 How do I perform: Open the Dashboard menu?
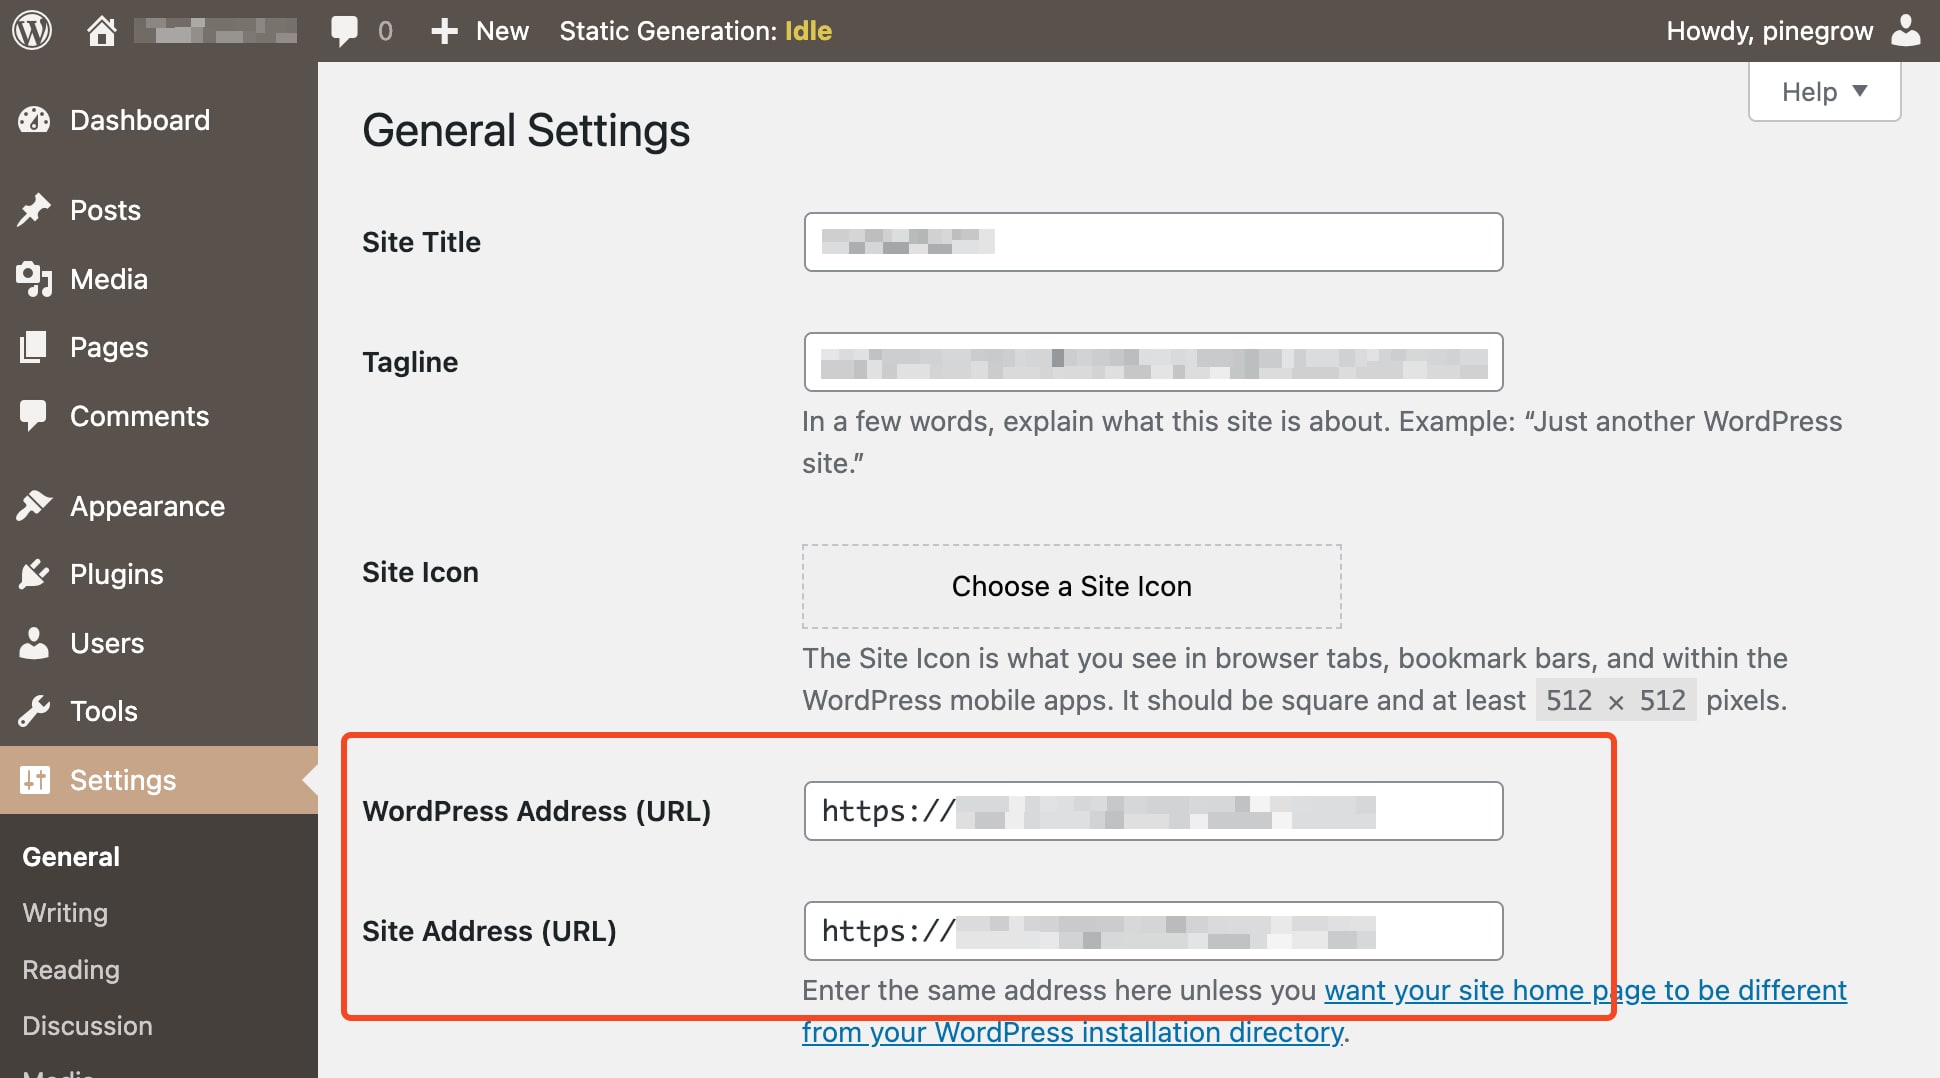[159, 120]
